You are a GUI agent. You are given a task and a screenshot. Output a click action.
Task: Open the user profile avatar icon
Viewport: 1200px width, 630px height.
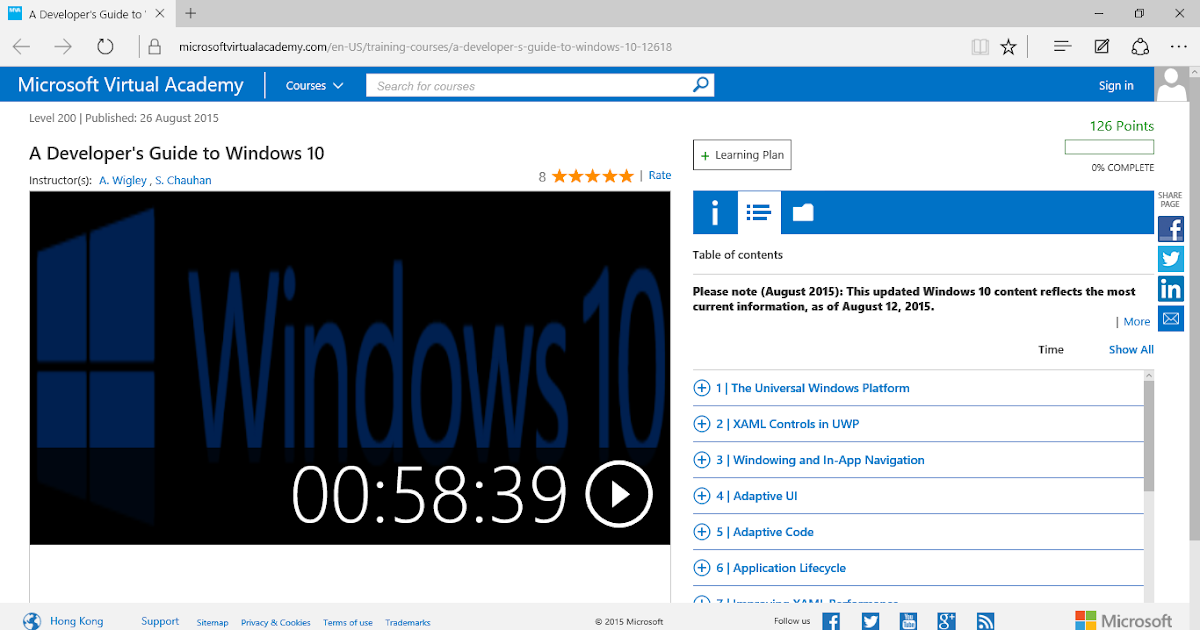click(1172, 85)
